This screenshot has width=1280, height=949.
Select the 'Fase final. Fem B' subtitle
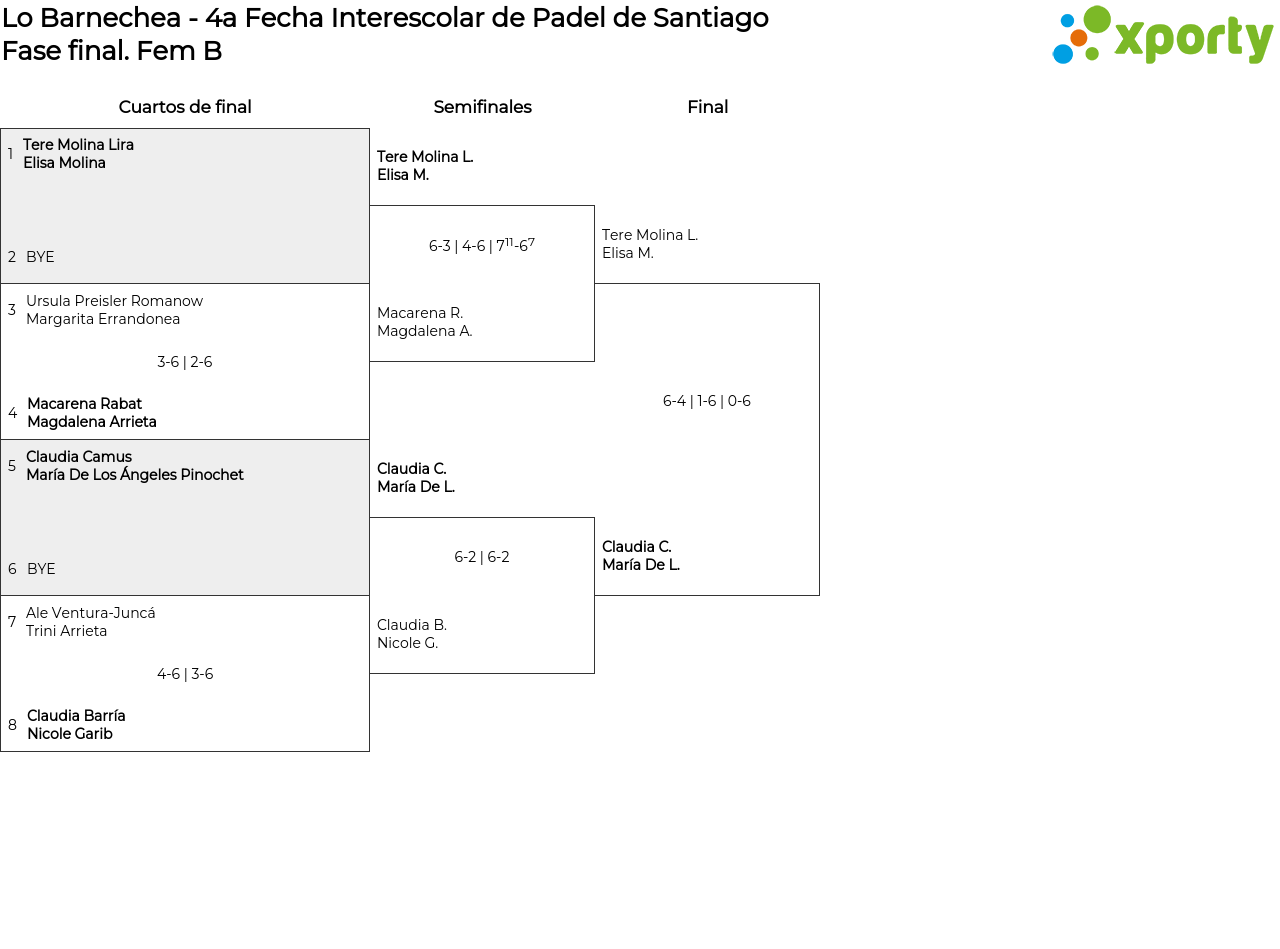(x=112, y=51)
